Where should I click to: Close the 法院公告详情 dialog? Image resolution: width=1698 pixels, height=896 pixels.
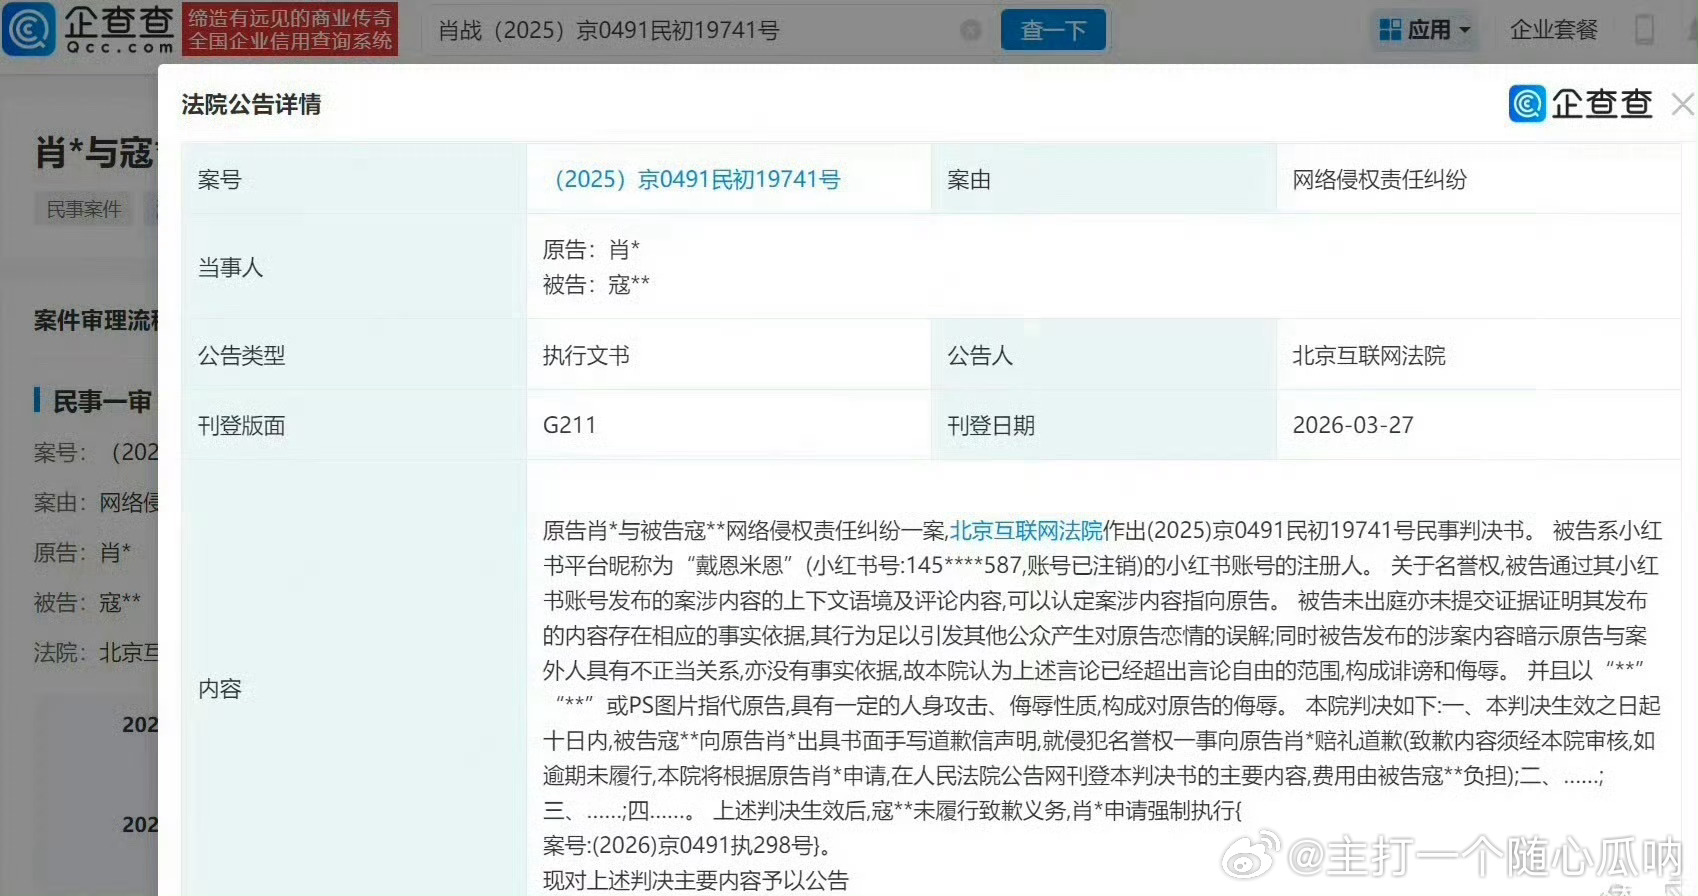point(1683,104)
